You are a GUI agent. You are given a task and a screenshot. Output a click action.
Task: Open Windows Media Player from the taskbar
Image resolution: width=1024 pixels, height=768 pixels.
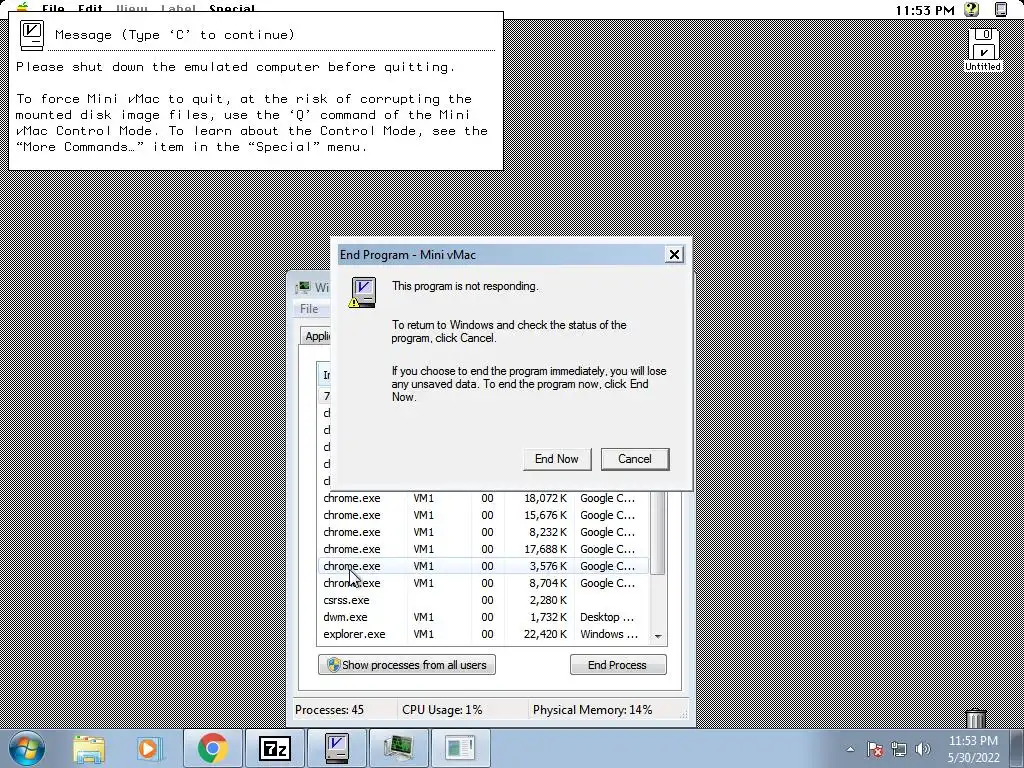pyautogui.click(x=150, y=748)
